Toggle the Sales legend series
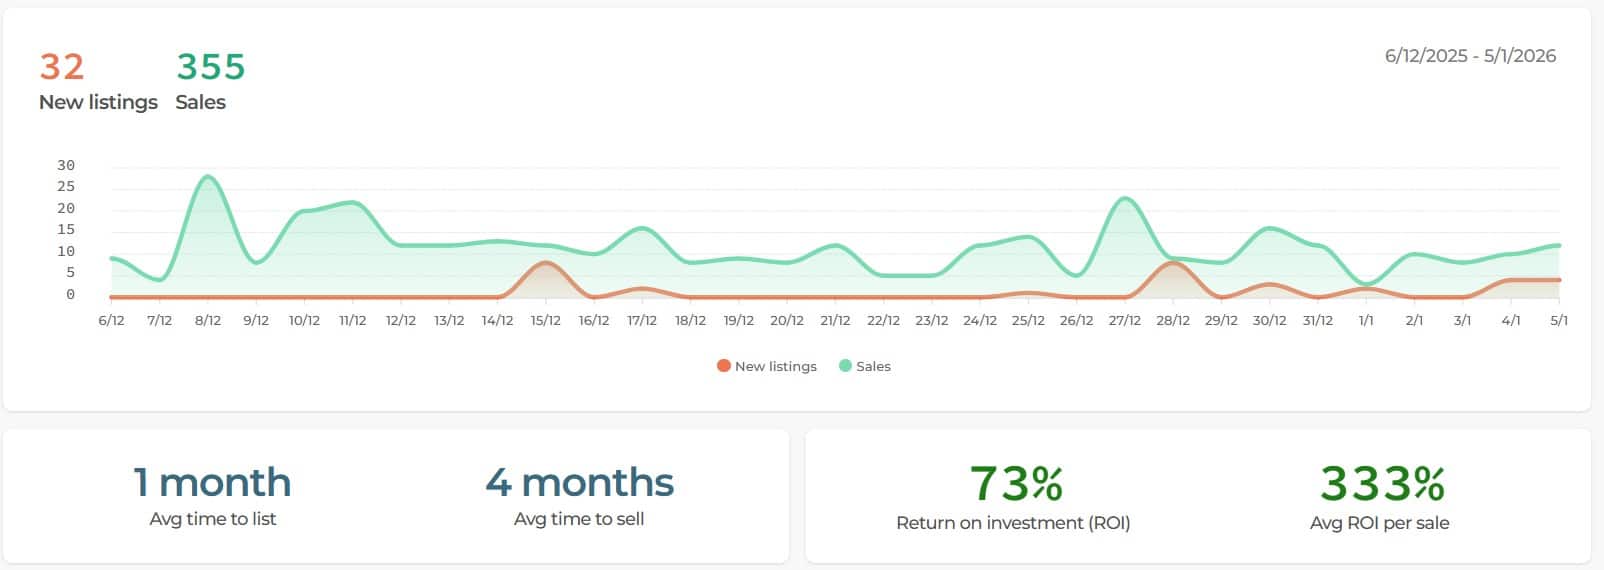 click(872, 366)
